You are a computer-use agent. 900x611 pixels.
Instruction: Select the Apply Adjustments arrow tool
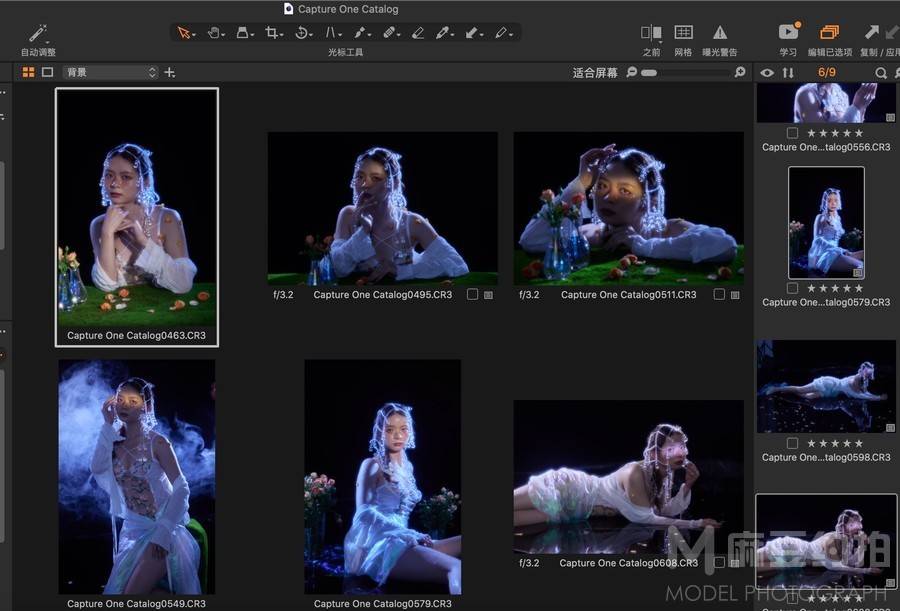point(471,33)
